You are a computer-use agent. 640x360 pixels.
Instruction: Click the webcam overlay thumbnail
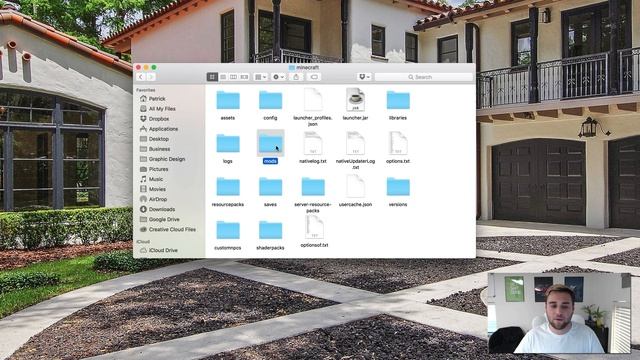[559, 313]
